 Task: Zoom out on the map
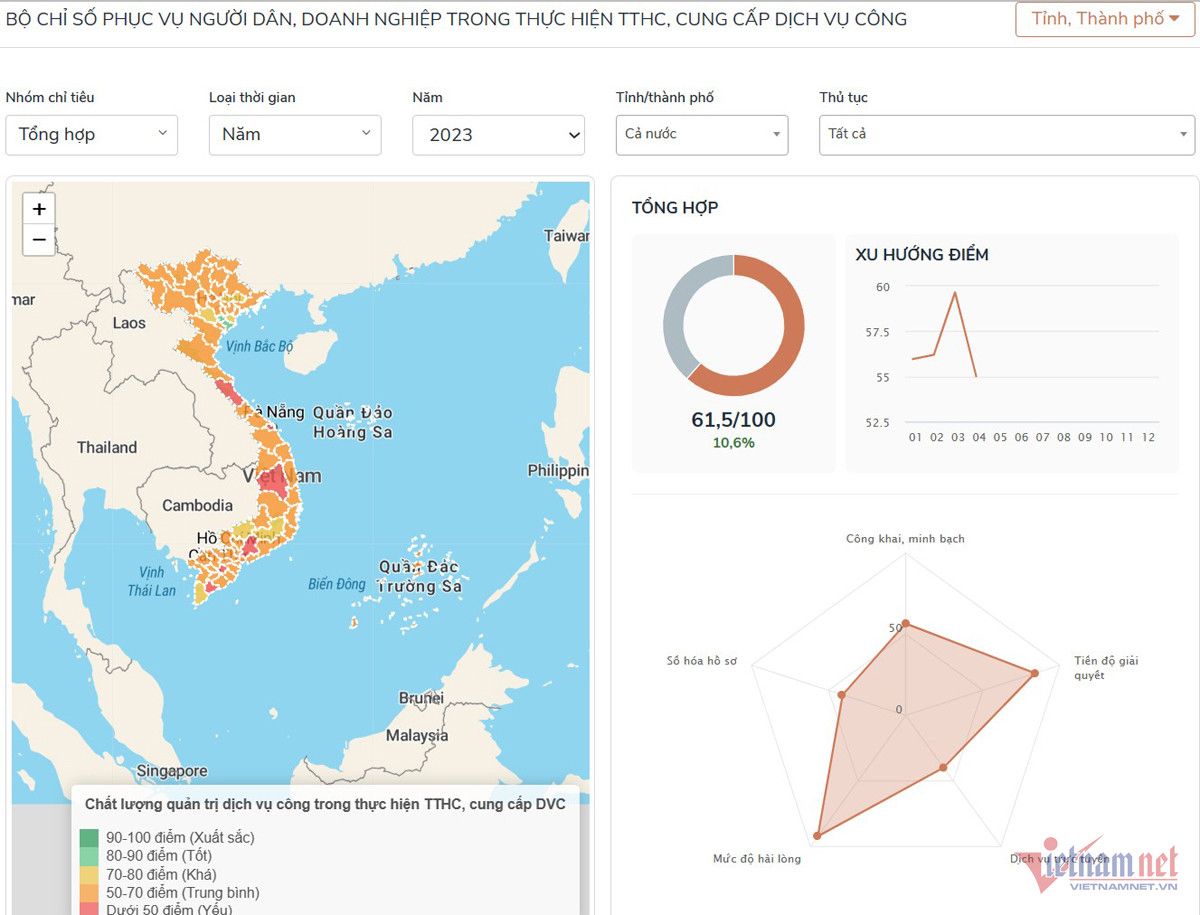[x=39, y=240]
